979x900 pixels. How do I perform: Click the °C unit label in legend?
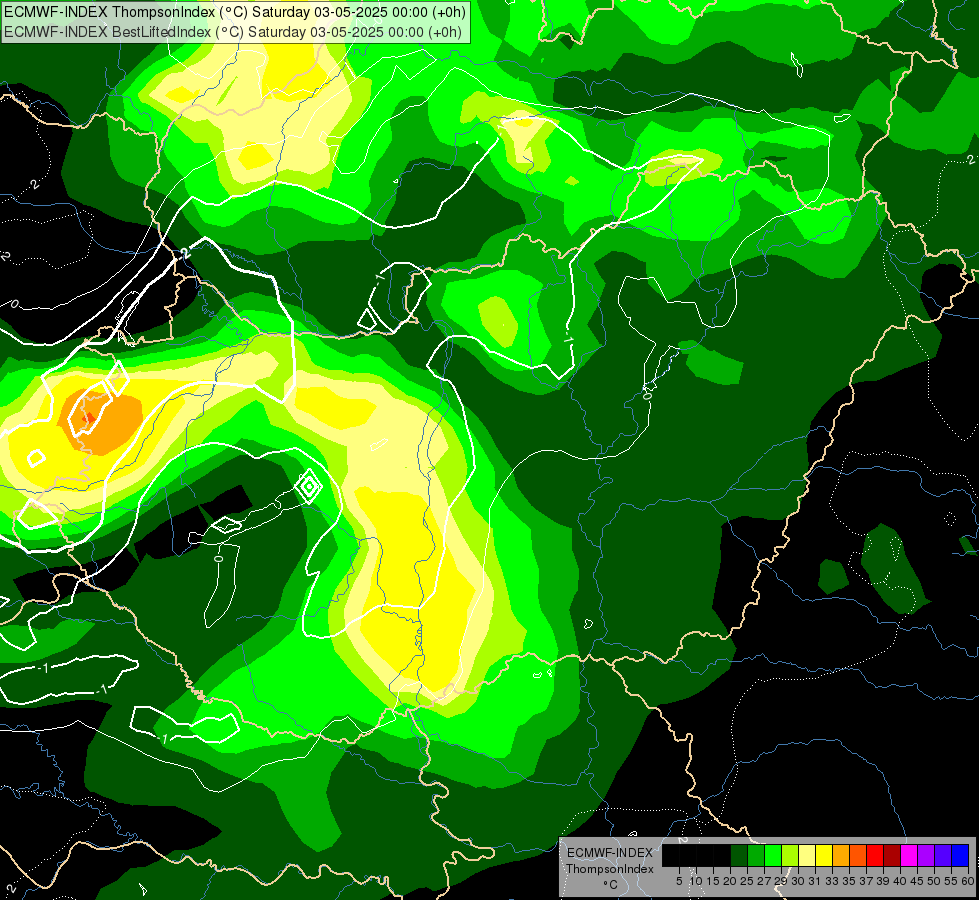click(610, 885)
